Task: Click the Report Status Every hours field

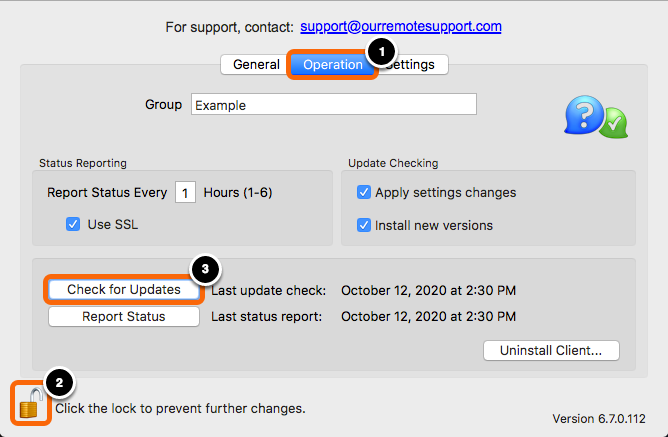Action: tap(185, 193)
